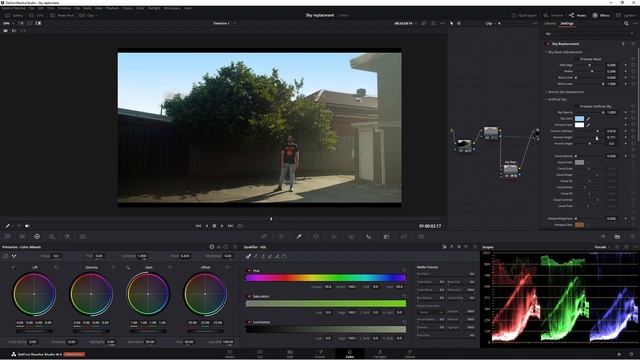Viewport: 640px width, 360px height.
Task: Expand the Source Sky Appearance section
Action: coord(546,92)
